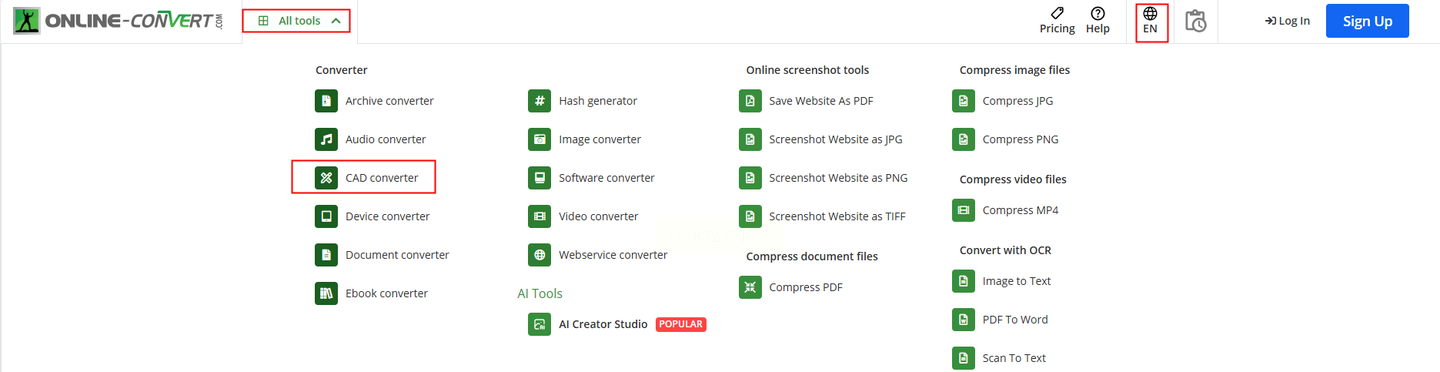Click the AI Creator Studio icon
1440x372 pixels.
[x=540, y=324]
